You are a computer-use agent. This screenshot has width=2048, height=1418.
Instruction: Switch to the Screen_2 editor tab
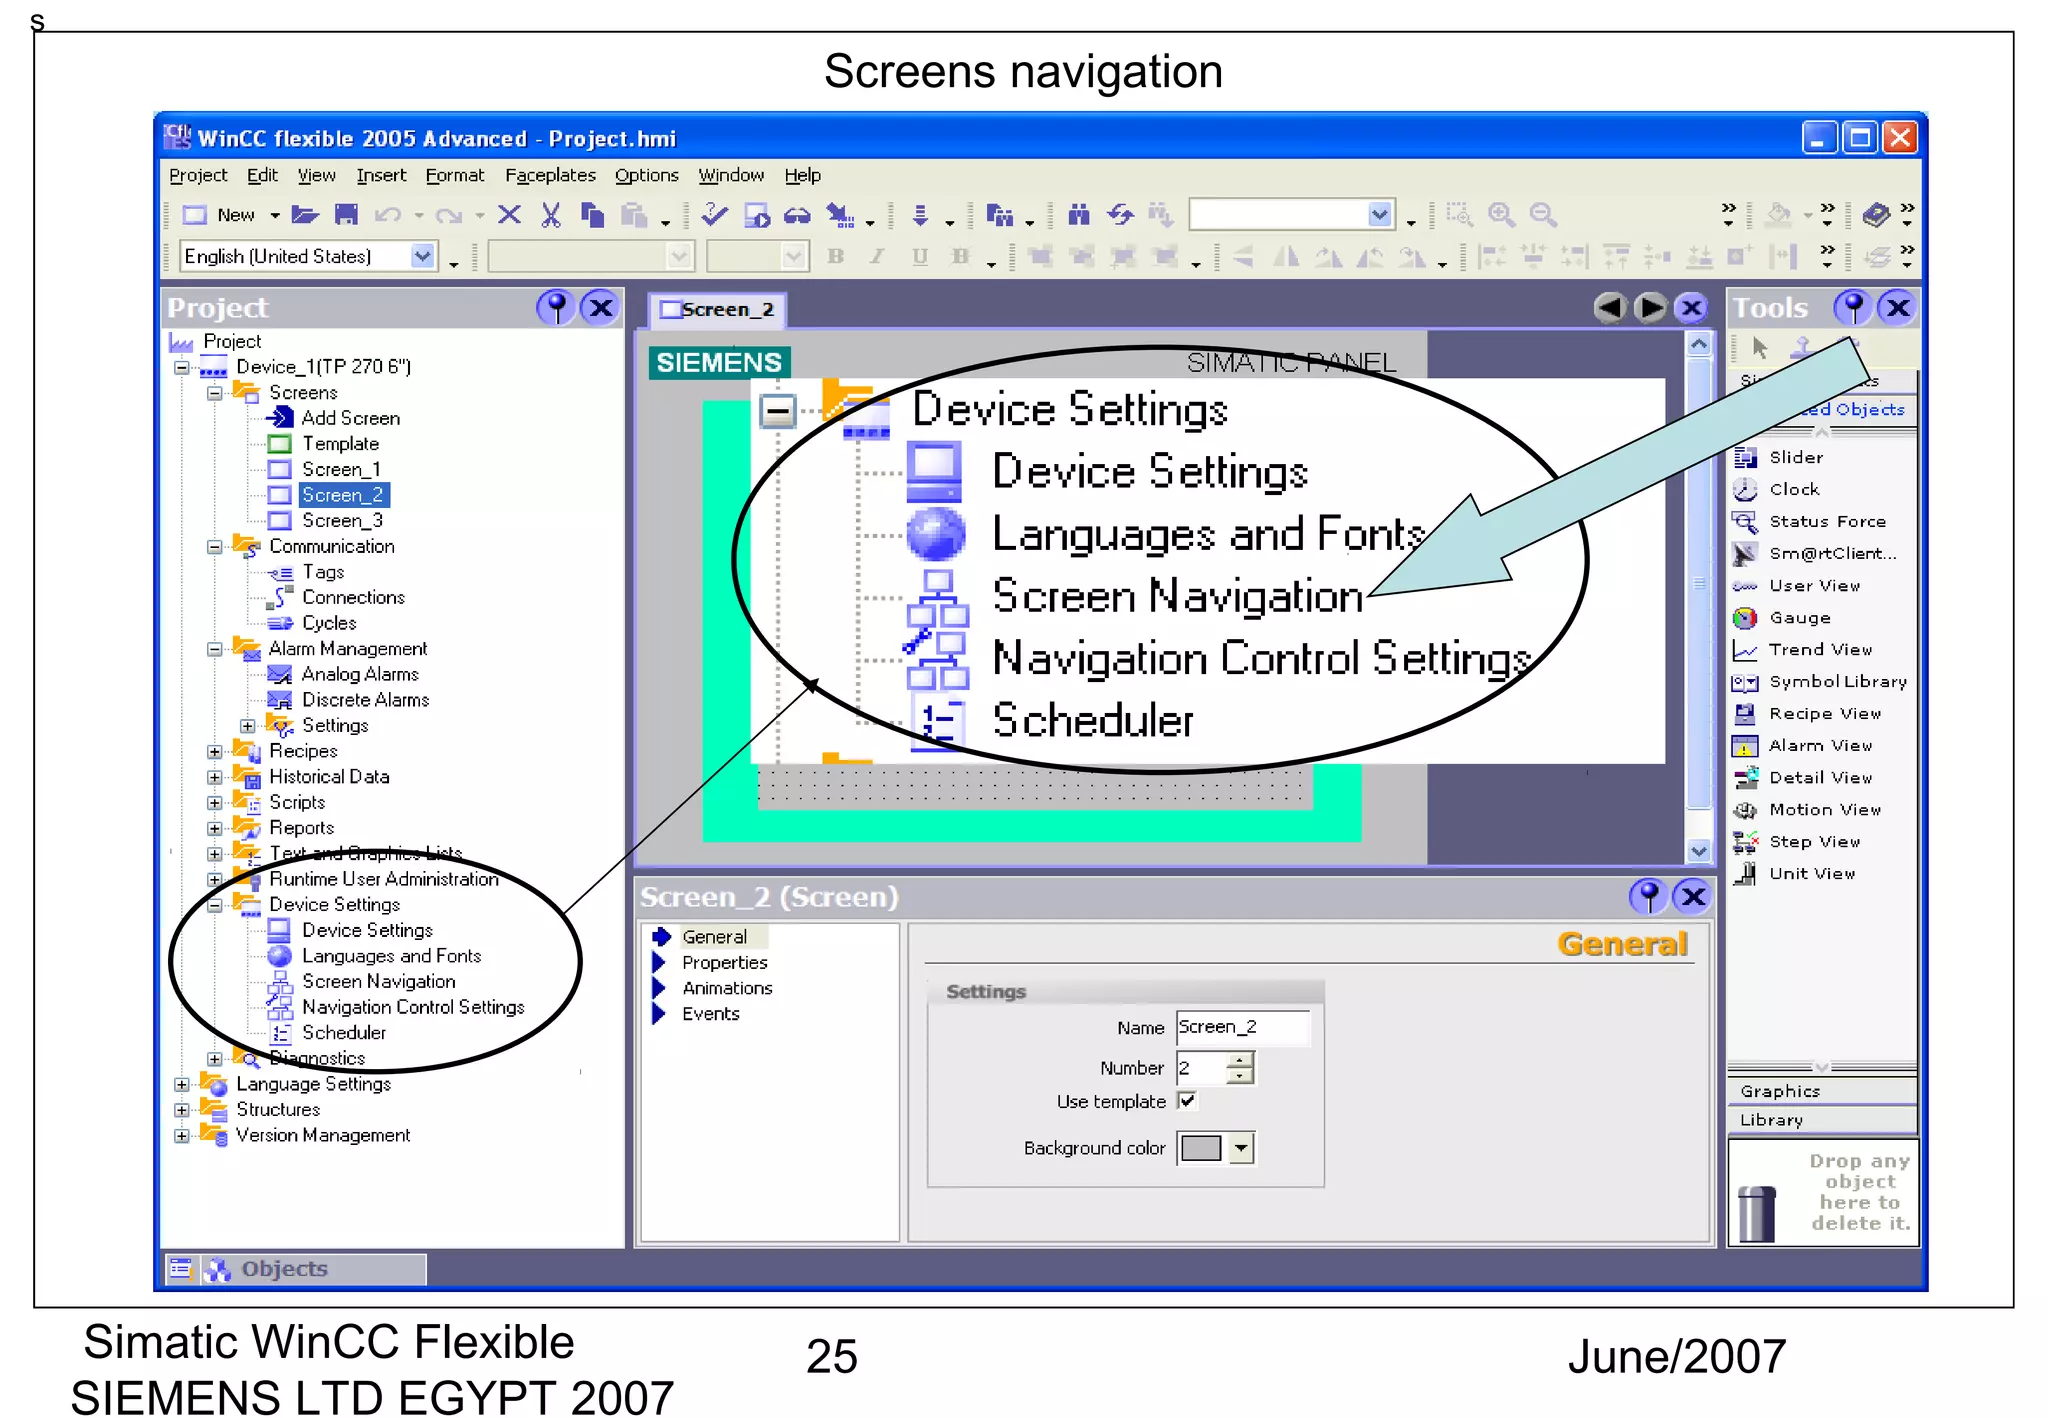[718, 310]
